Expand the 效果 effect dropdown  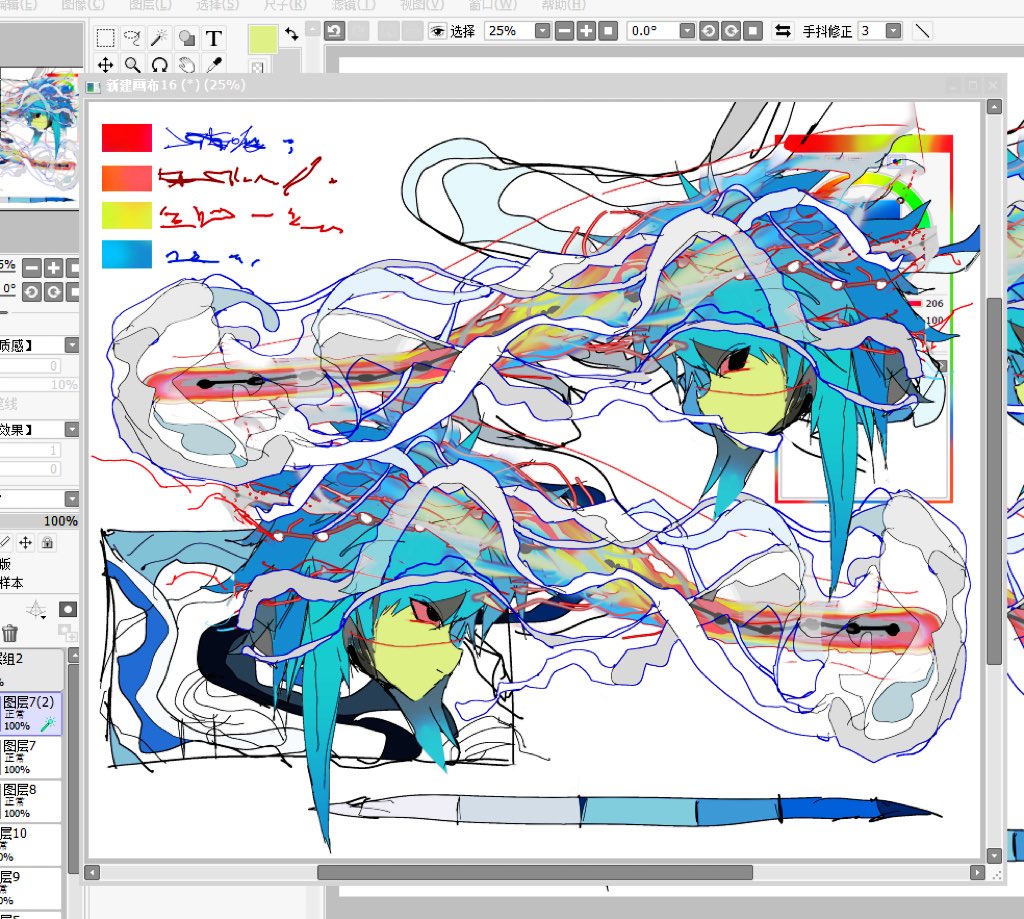point(72,429)
